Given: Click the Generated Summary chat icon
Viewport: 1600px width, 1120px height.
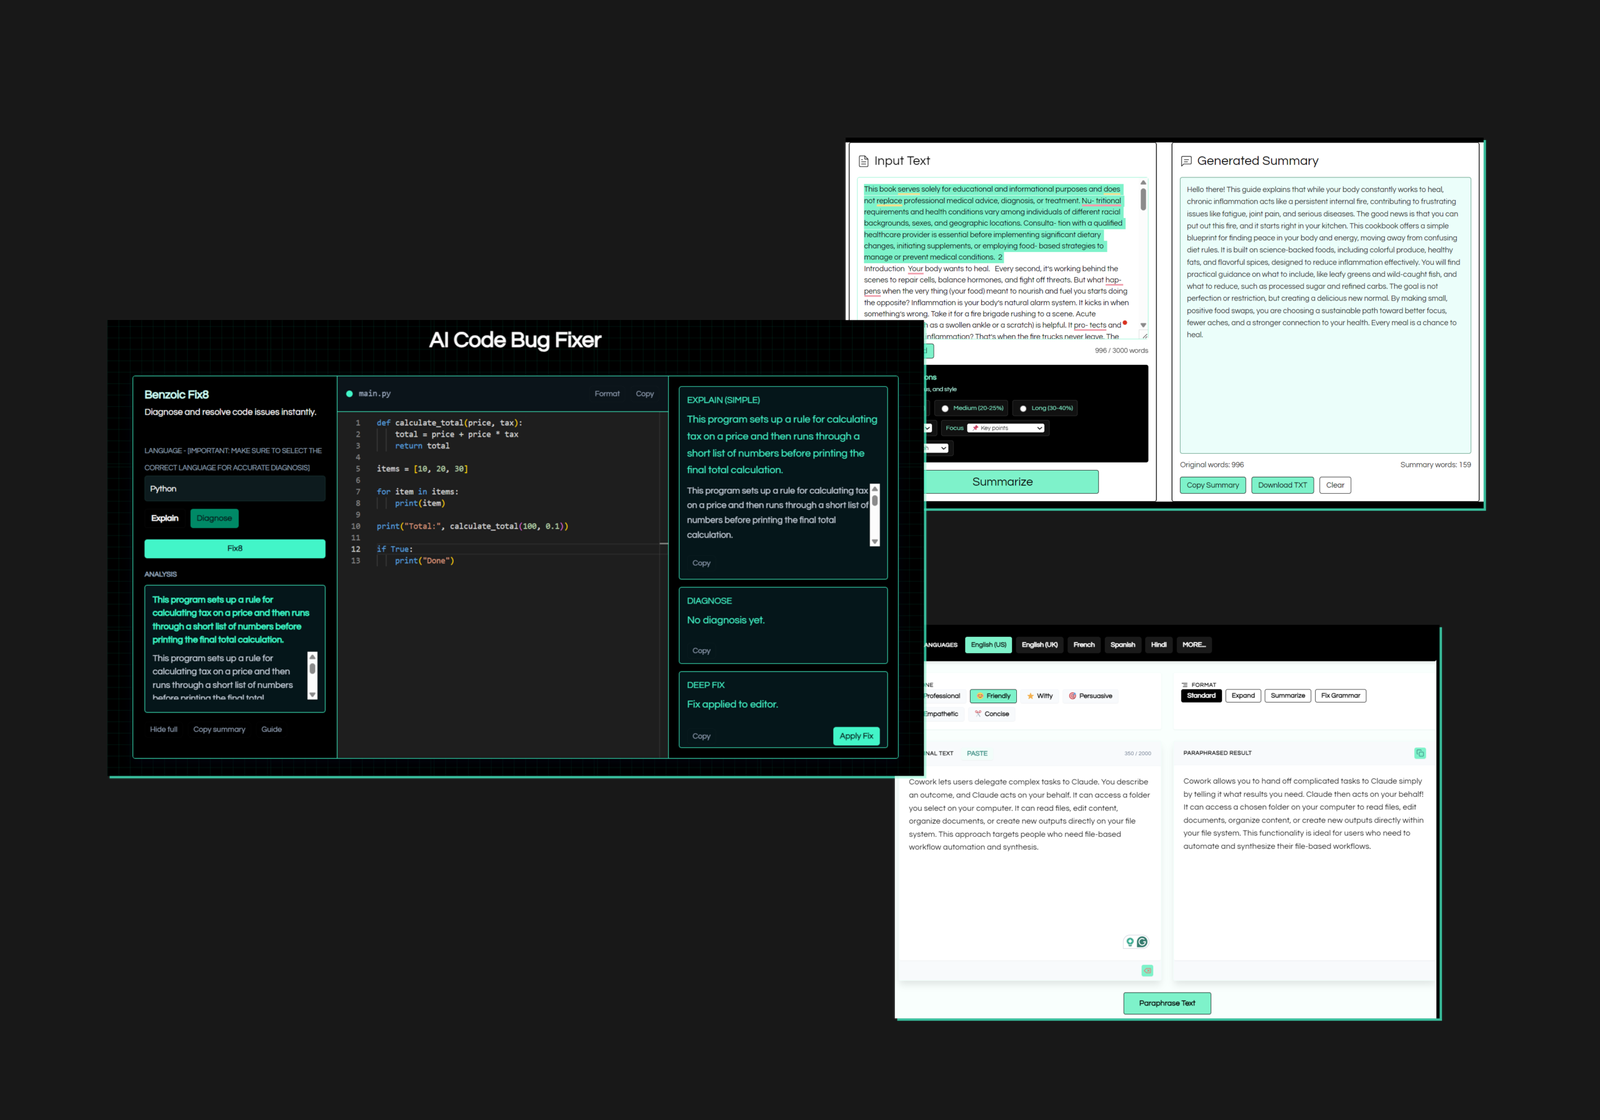Looking at the screenshot, I should tap(1186, 161).
